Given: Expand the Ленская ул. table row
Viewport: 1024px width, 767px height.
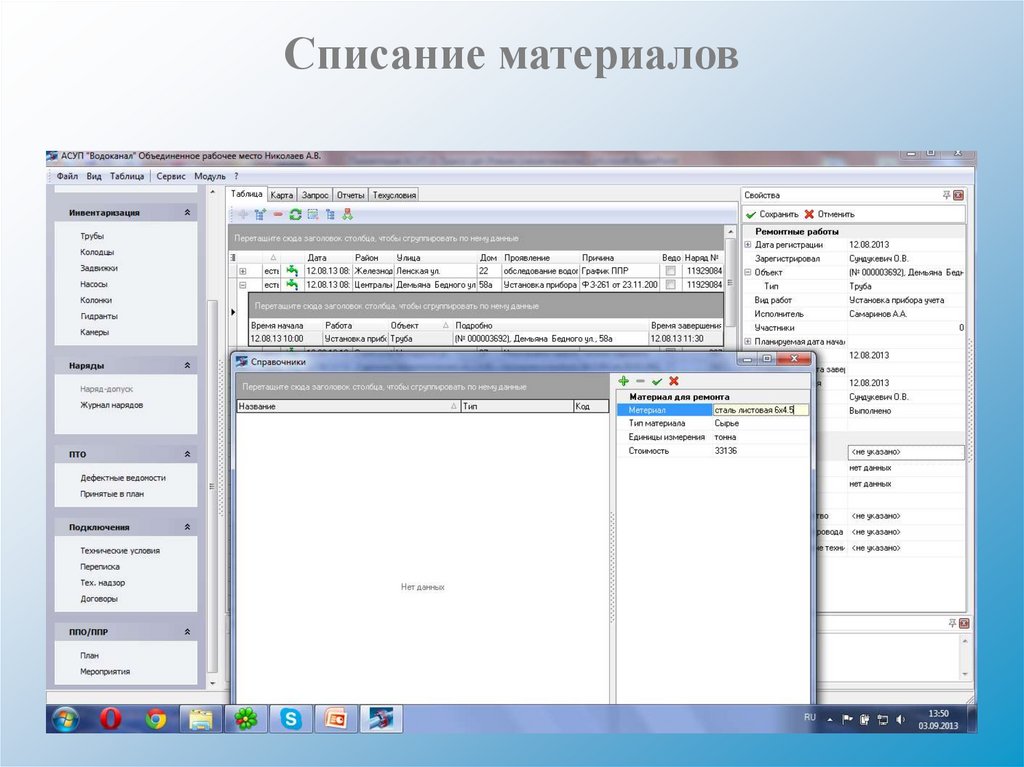Looking at the screenshot, I should tap(242, 271).
